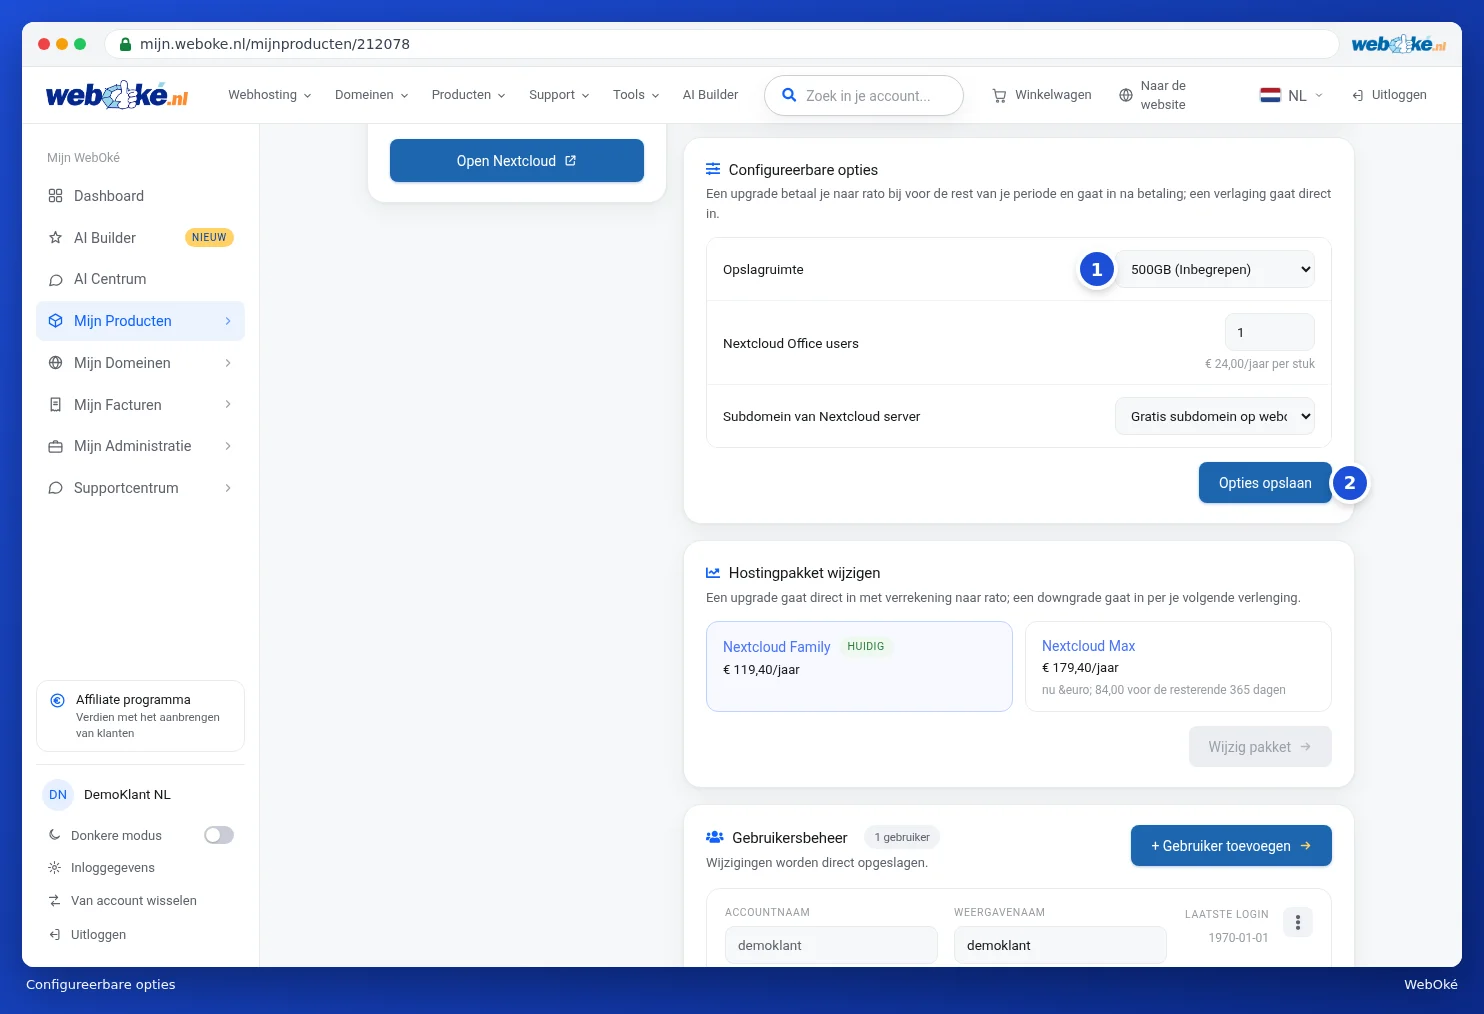
Task: Expand the NL language selector
Action: [1292, 95]
